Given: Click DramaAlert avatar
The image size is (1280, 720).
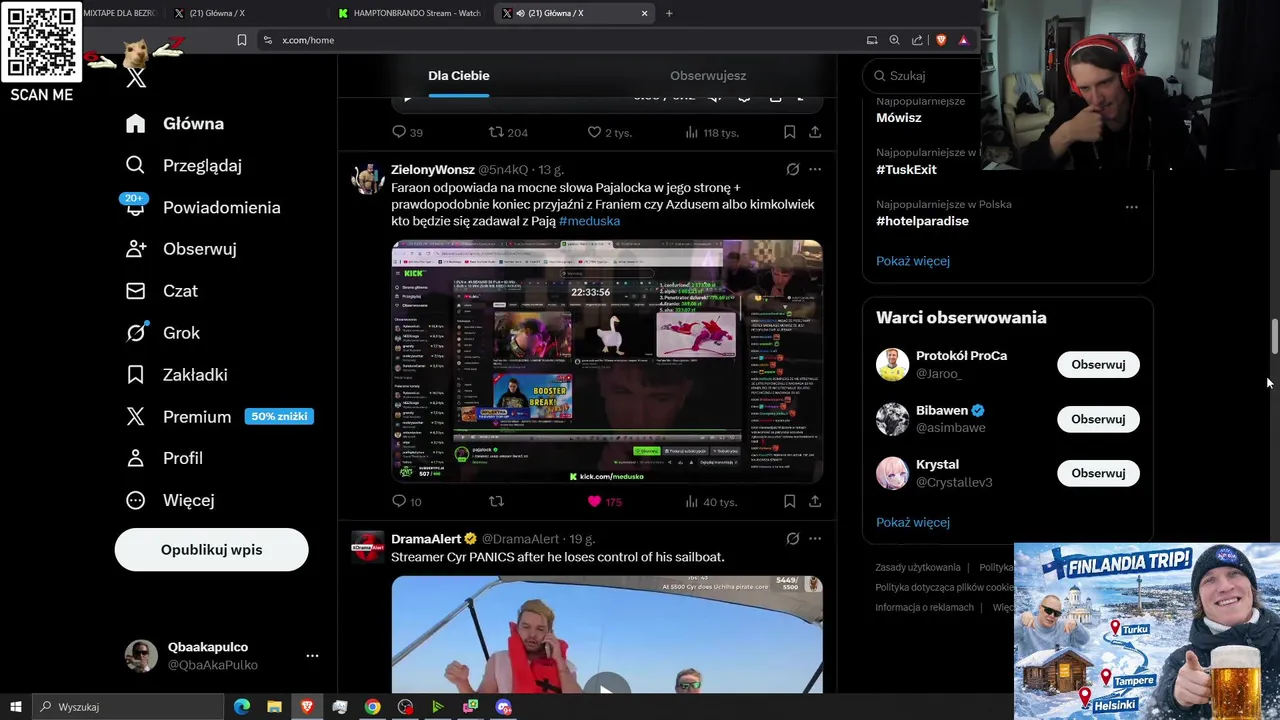Looking at the screenshot, I should coord(367,547).
